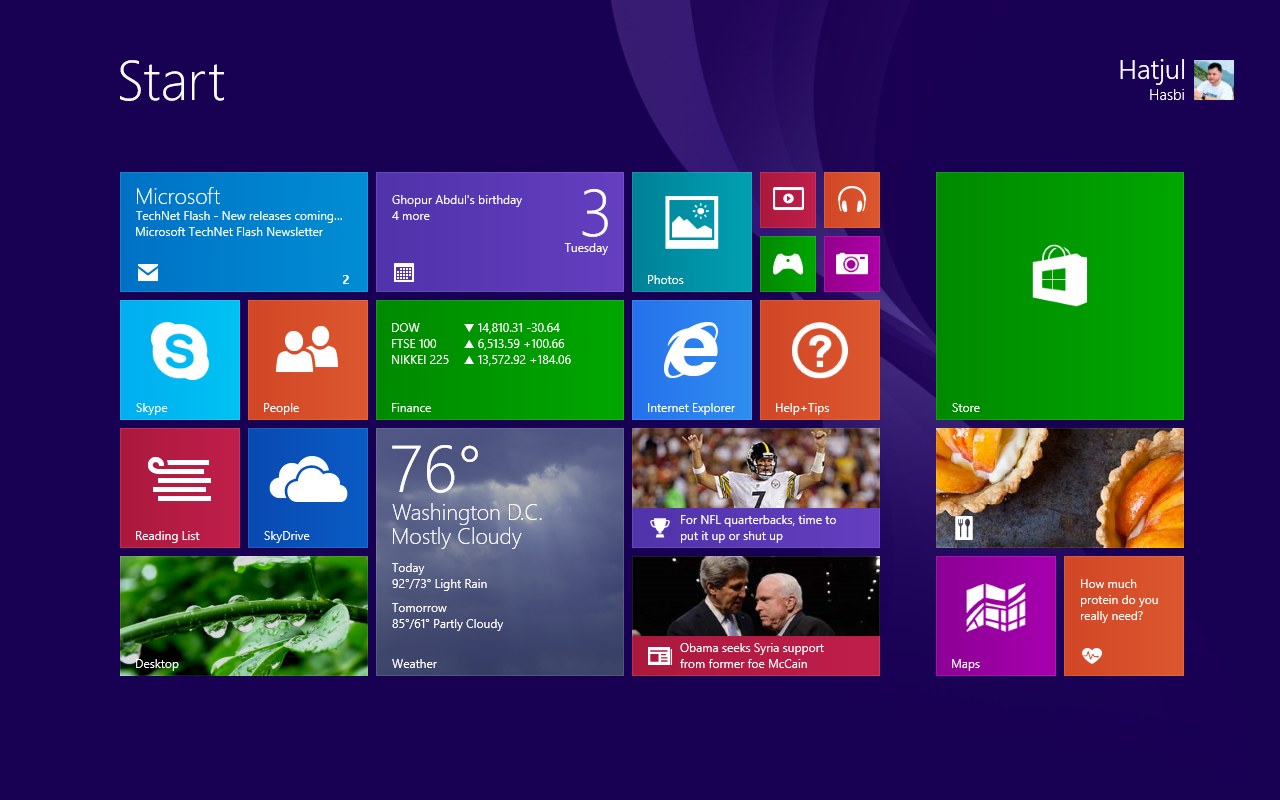Switch to the Desktop tile
1280x800 pixels.
244,616
